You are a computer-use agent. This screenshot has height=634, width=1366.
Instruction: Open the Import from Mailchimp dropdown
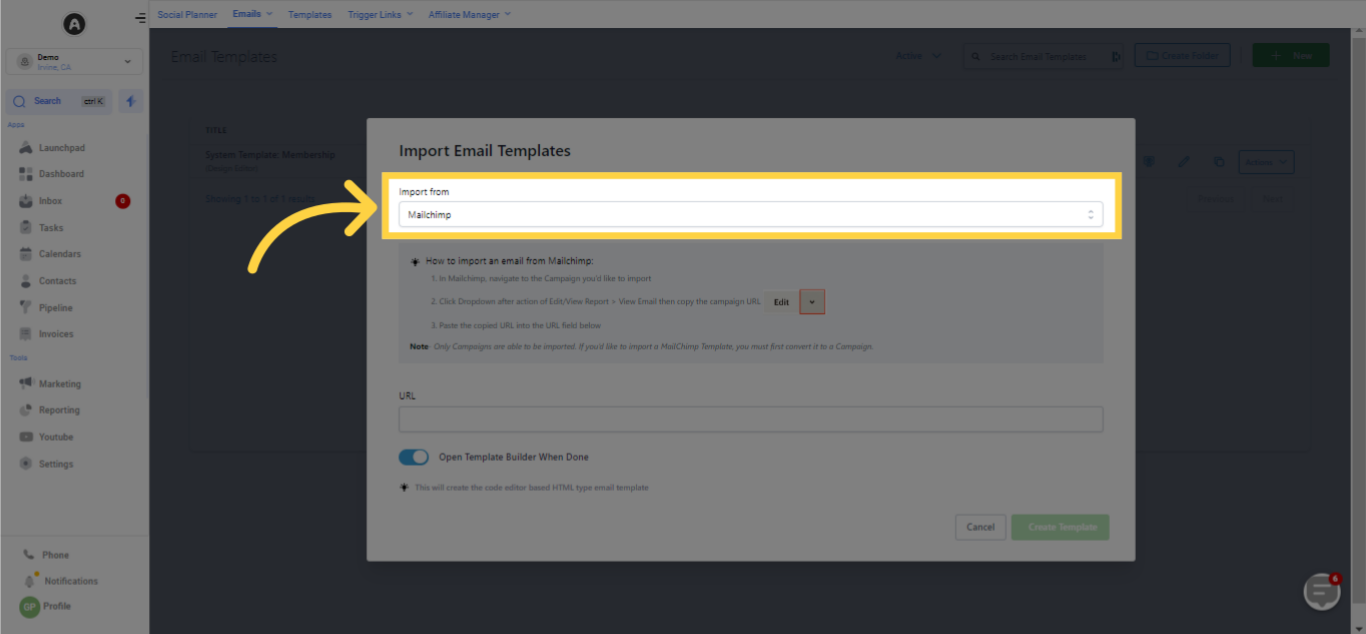pos(751,215)
